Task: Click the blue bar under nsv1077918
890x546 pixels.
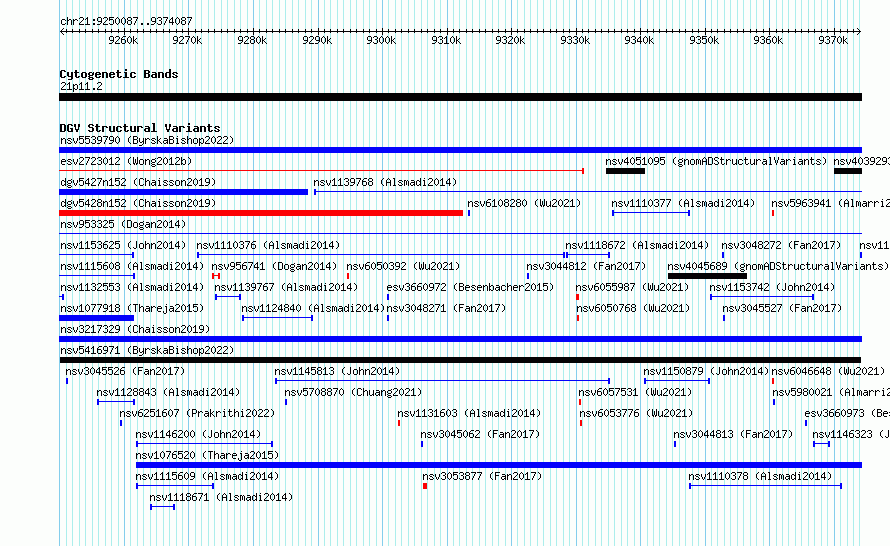Action: (x=96, y=318)
